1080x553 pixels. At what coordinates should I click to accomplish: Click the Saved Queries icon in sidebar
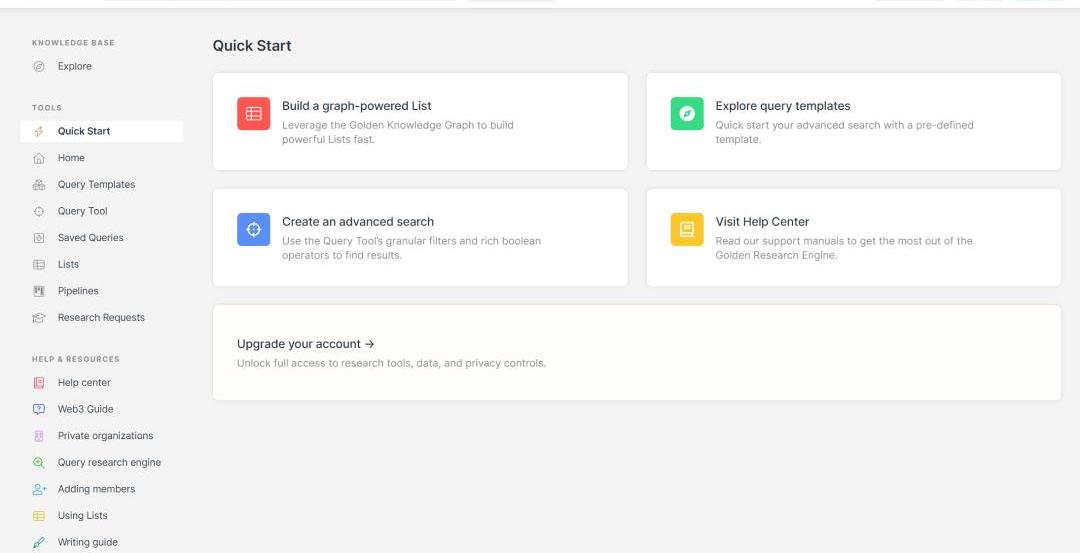[x=39, y=238]
